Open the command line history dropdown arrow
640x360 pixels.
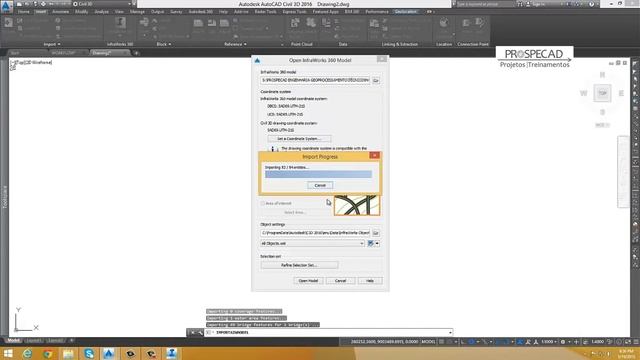point(450,333)
